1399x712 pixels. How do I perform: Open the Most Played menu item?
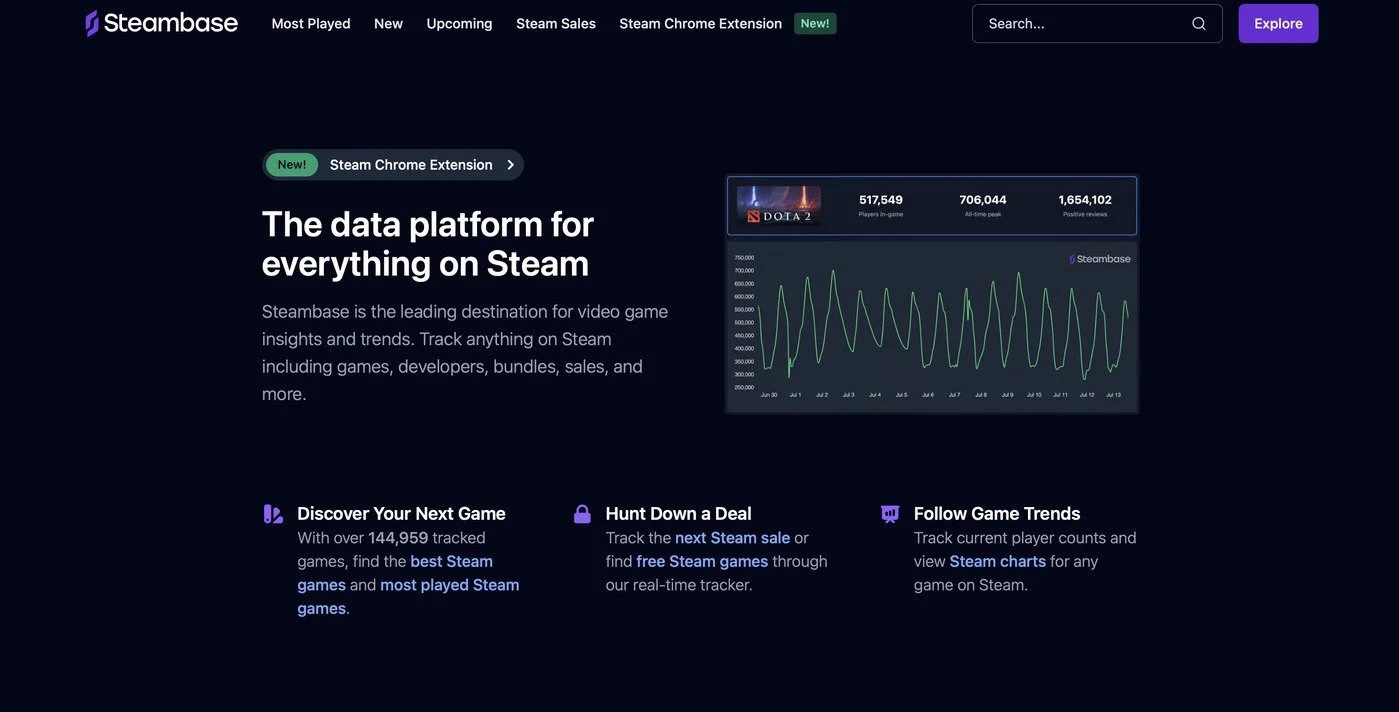coord(311,23)
